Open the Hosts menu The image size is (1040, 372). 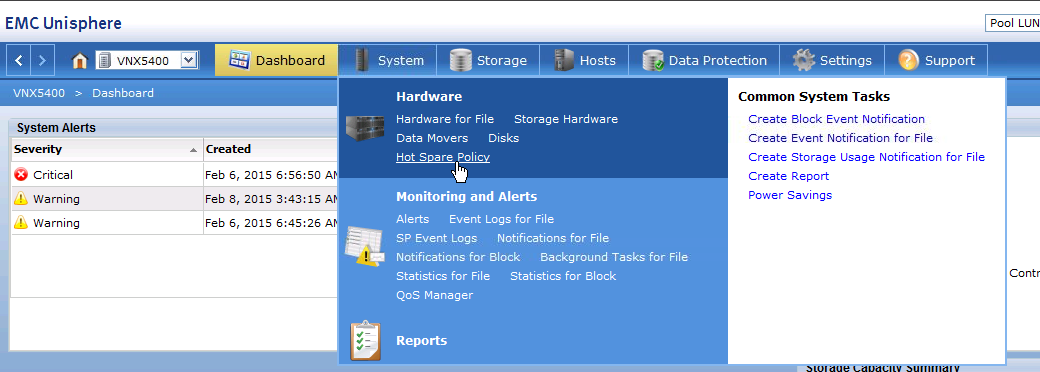pos(584,60)
